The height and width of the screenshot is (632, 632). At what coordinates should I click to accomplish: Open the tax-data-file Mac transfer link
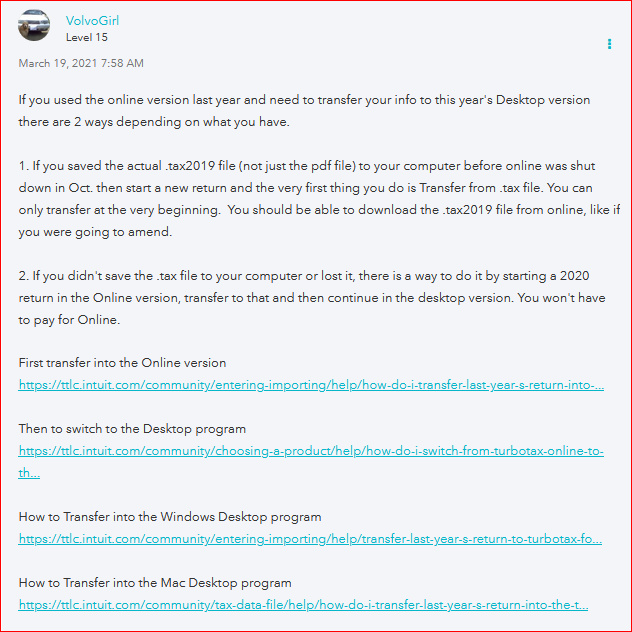[x=303, y=605]
